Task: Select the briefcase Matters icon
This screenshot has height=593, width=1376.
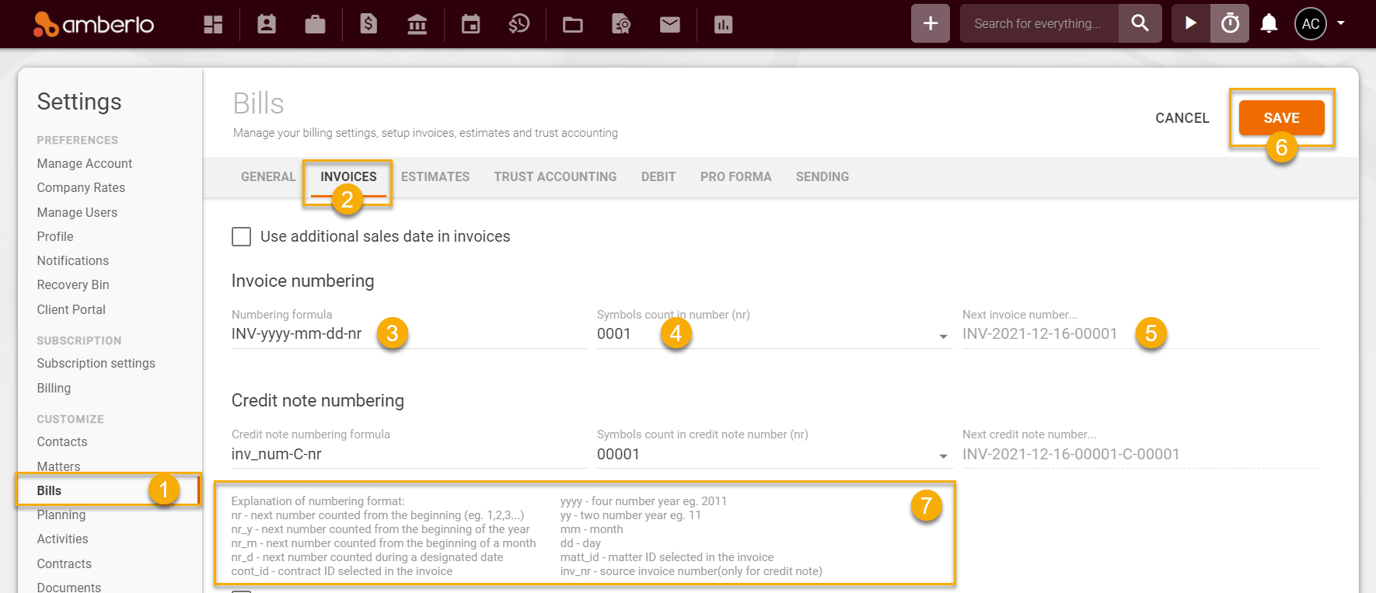Action: click(x=315, y=23)
